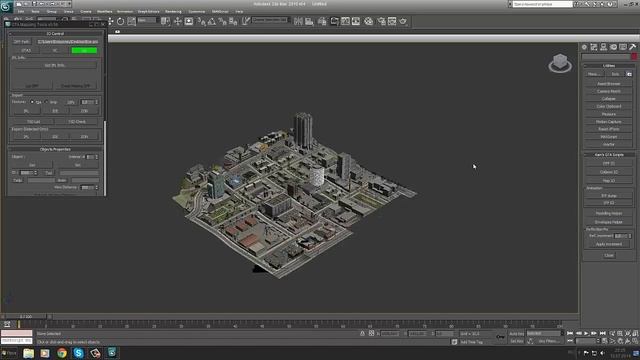Viewport: 640px width, 360px height.
Task: Click Map IO in Kam's GTA Scripts
Action: click(609, 180)
